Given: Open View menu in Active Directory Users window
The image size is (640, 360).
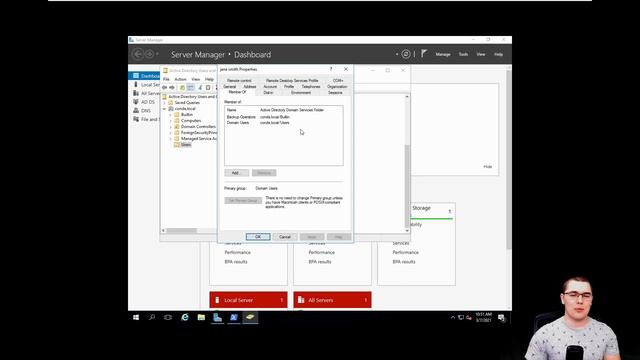Looking at the screenshot, I should point(196,79).
